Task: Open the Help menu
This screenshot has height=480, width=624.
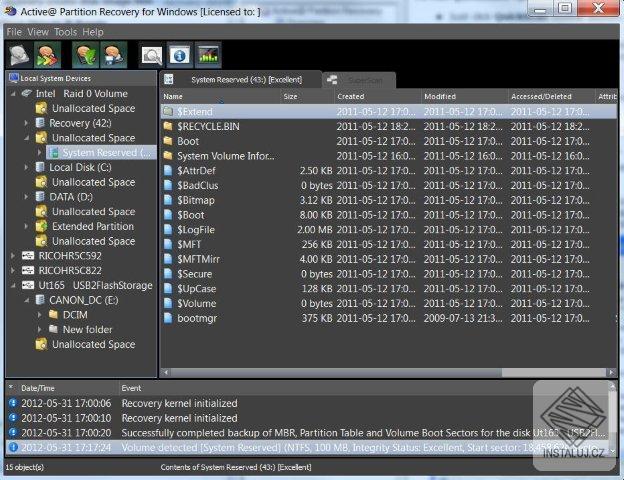Action: (x=93, y=32)
